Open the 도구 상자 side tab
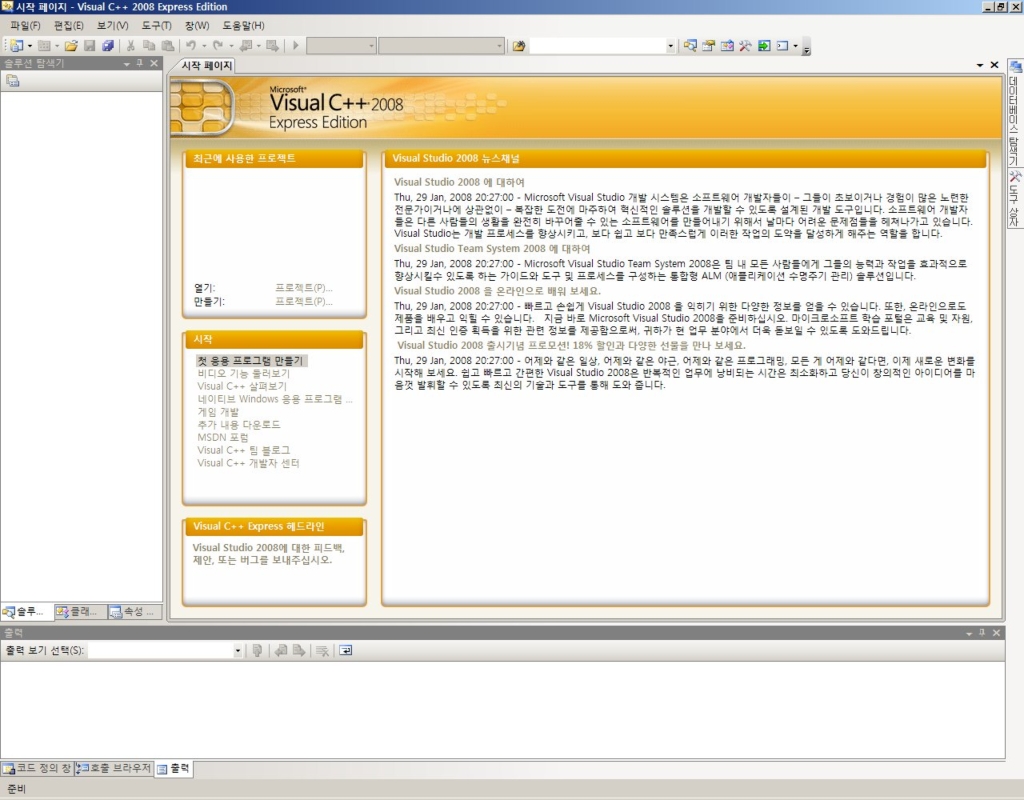Image resolution: width=1024 pixels, height=800 pixels. pos(1014,199)
